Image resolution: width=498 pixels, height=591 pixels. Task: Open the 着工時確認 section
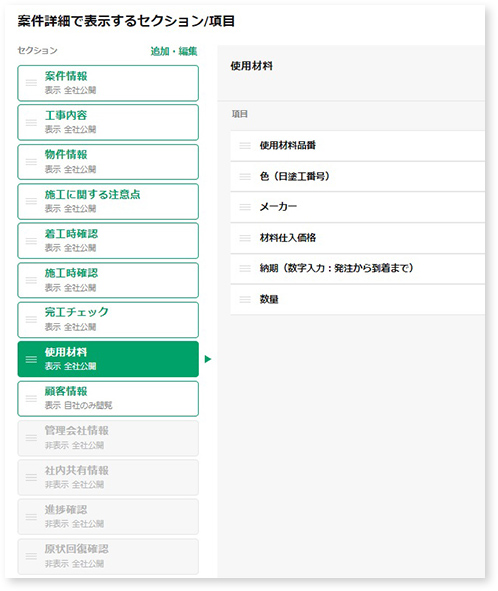click(108, 241)
